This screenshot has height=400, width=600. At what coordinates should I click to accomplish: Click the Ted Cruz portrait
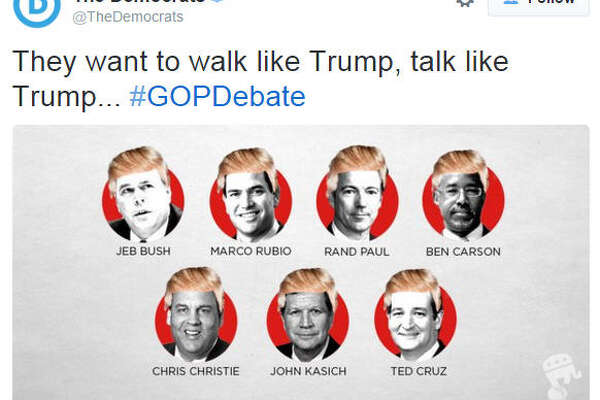click(x=416, y=315)
